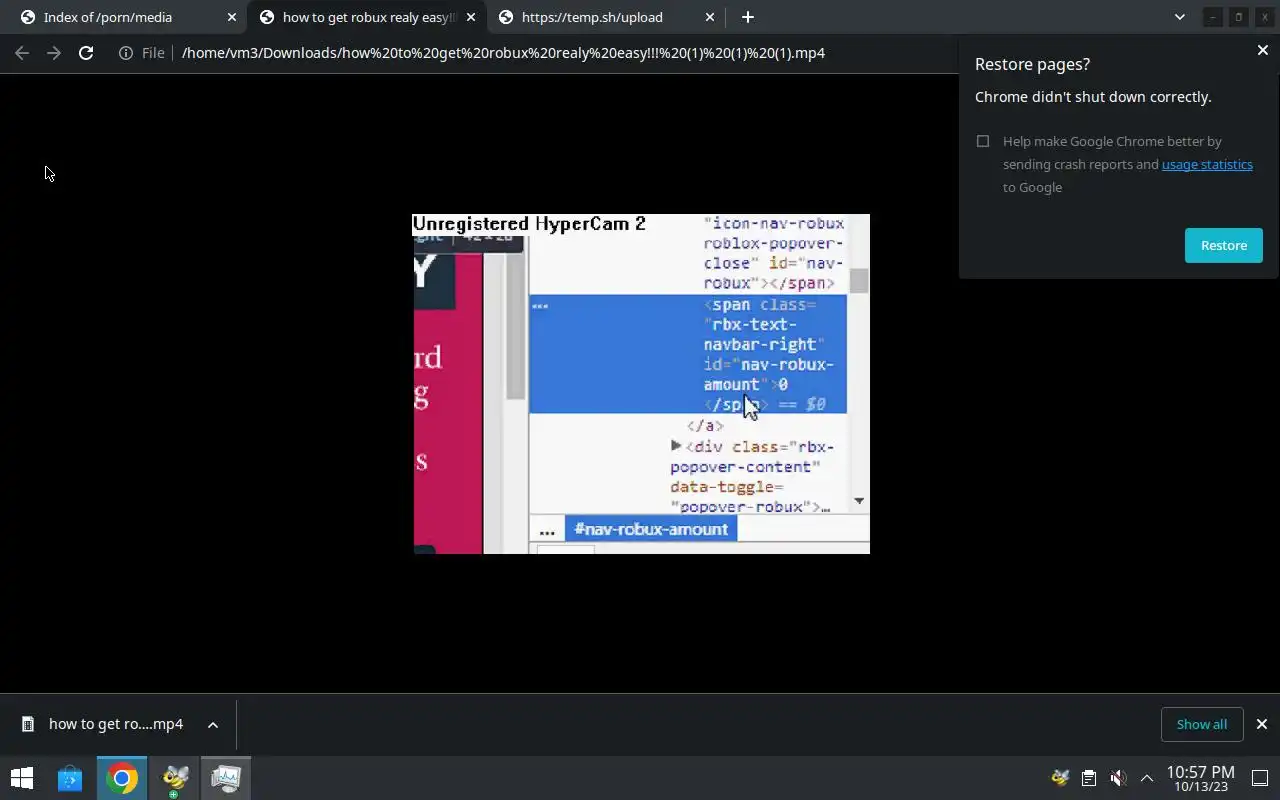Image resolution: width=1280 pixels, height=800 pixels.
Task: Toggle the muted volume icon
Action: (1118, 778)
